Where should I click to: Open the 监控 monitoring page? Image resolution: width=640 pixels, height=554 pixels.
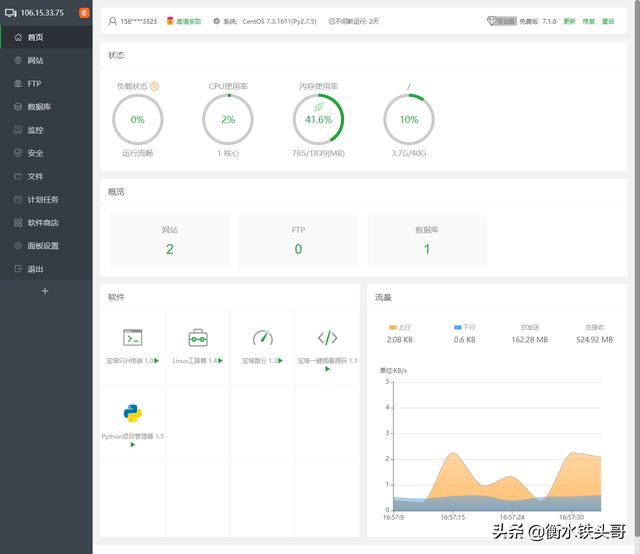pos(46,130)
